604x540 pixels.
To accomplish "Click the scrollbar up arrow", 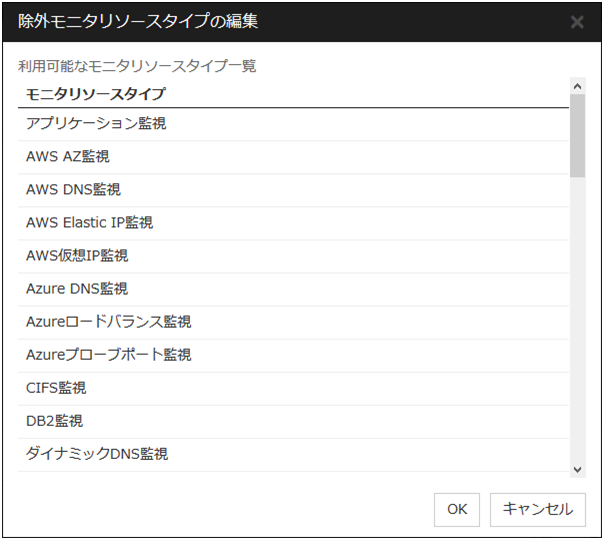I will [577, 87].
